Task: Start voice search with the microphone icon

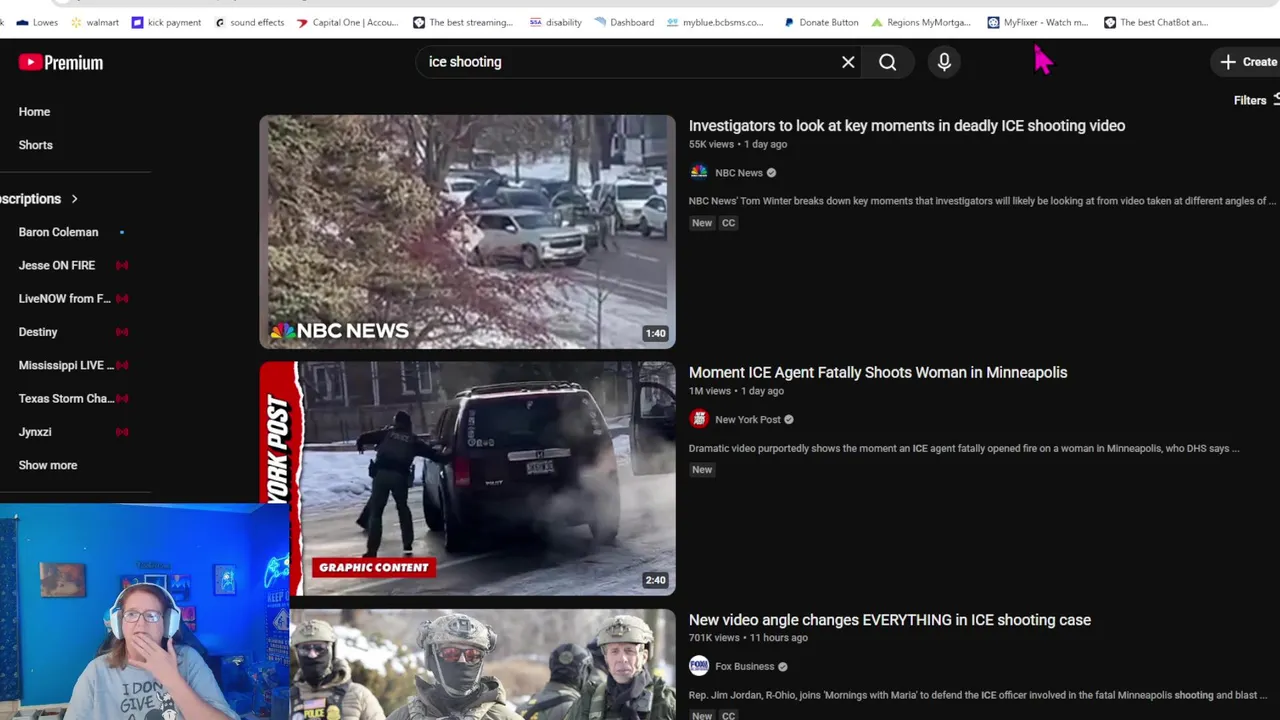Action: (944, 62)
